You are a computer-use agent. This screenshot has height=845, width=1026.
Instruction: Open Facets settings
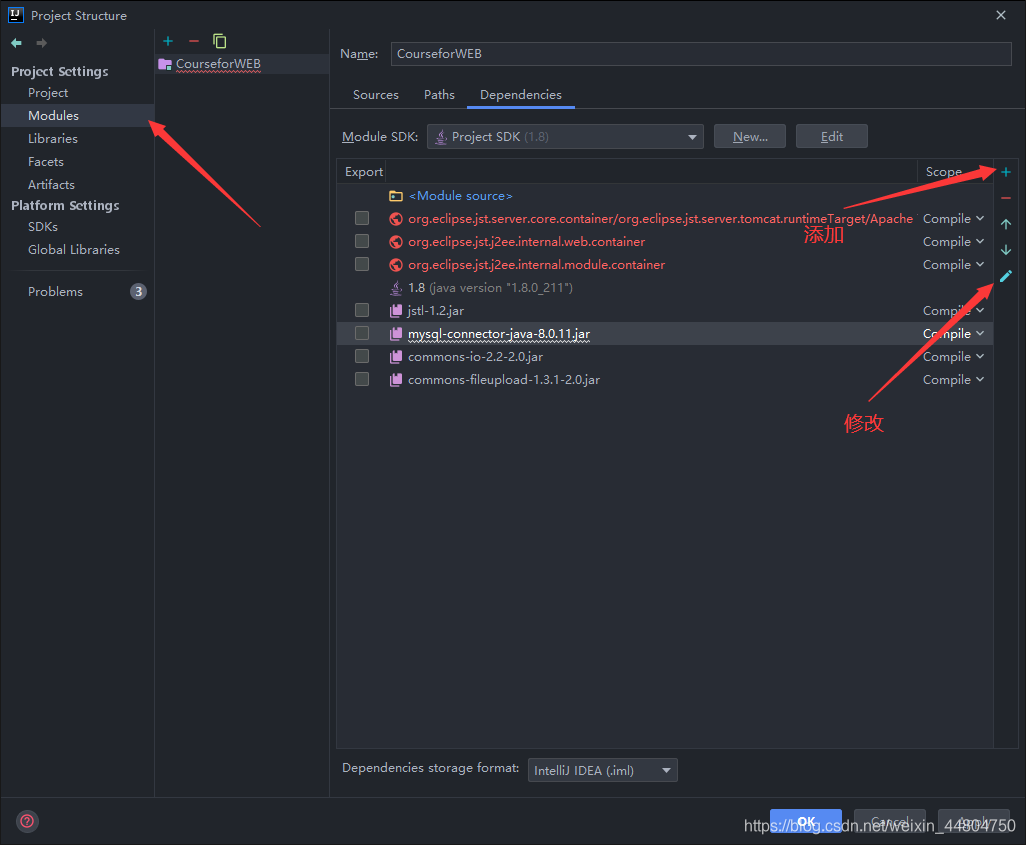pos(46,162)
